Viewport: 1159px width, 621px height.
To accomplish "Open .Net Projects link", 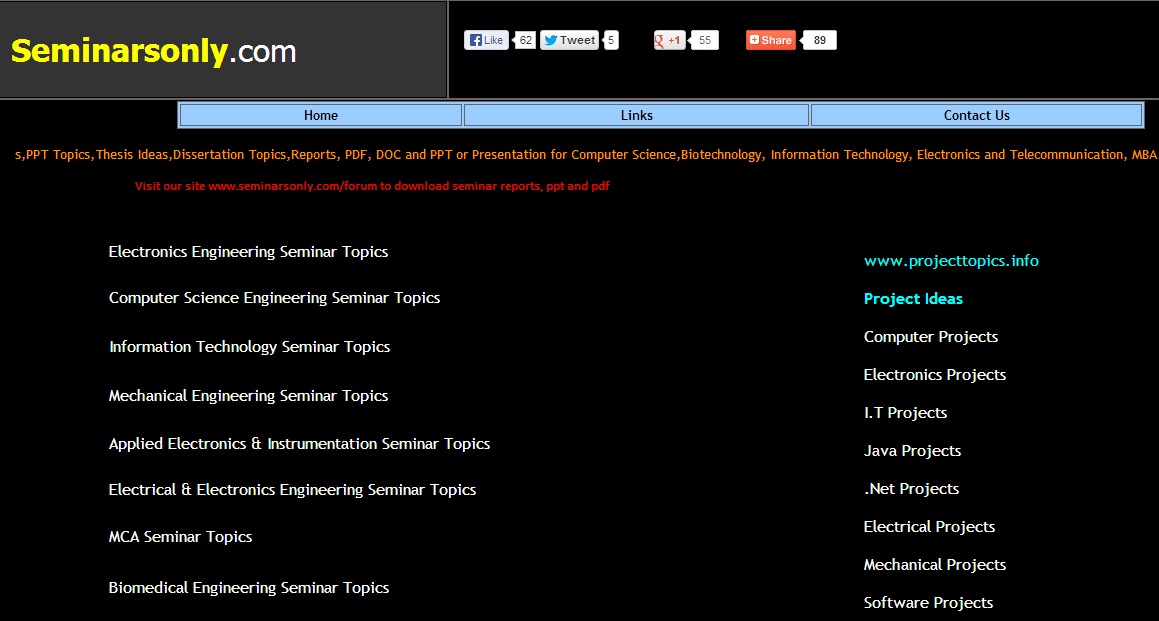I will click(x=911, y=489).
